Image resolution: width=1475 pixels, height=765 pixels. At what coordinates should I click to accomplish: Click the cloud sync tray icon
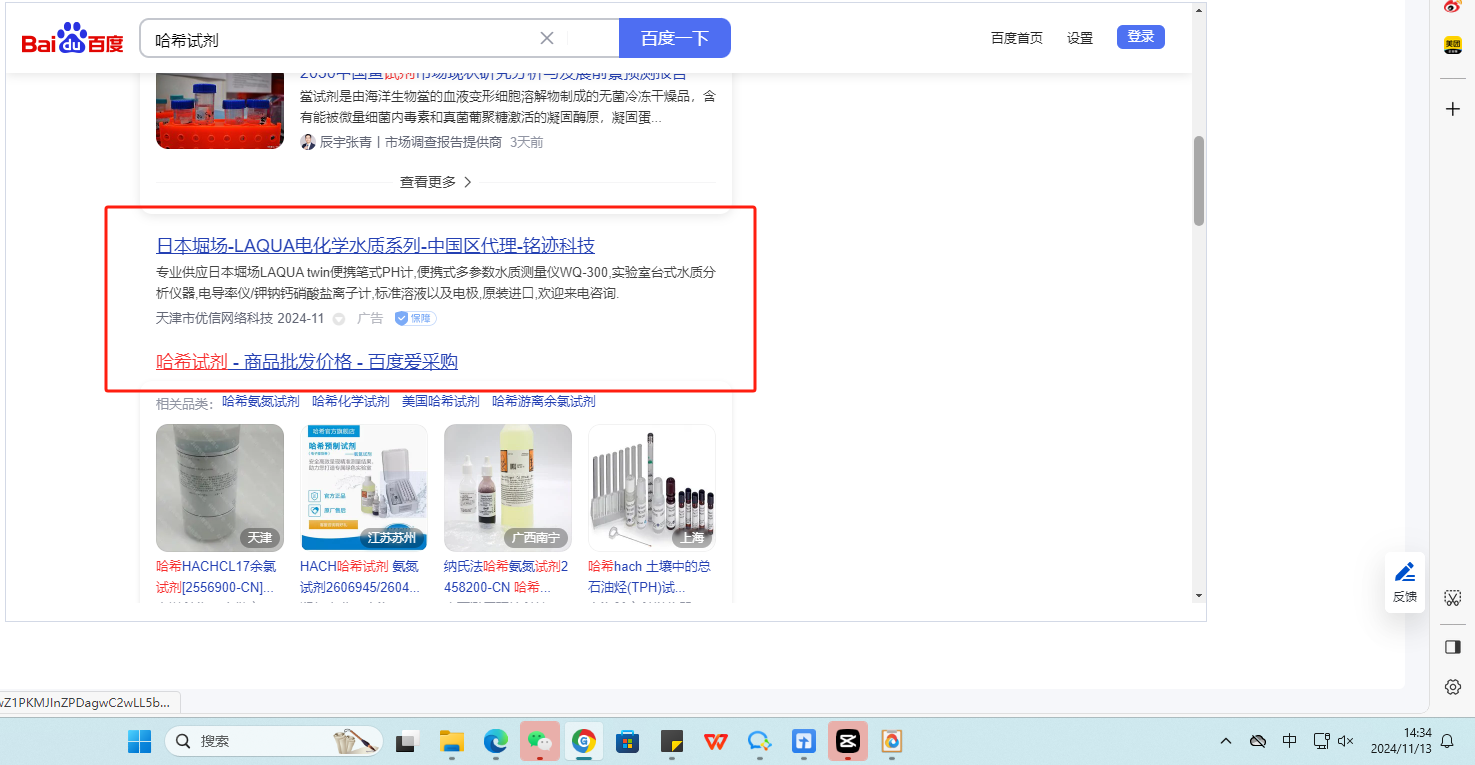1259,741
